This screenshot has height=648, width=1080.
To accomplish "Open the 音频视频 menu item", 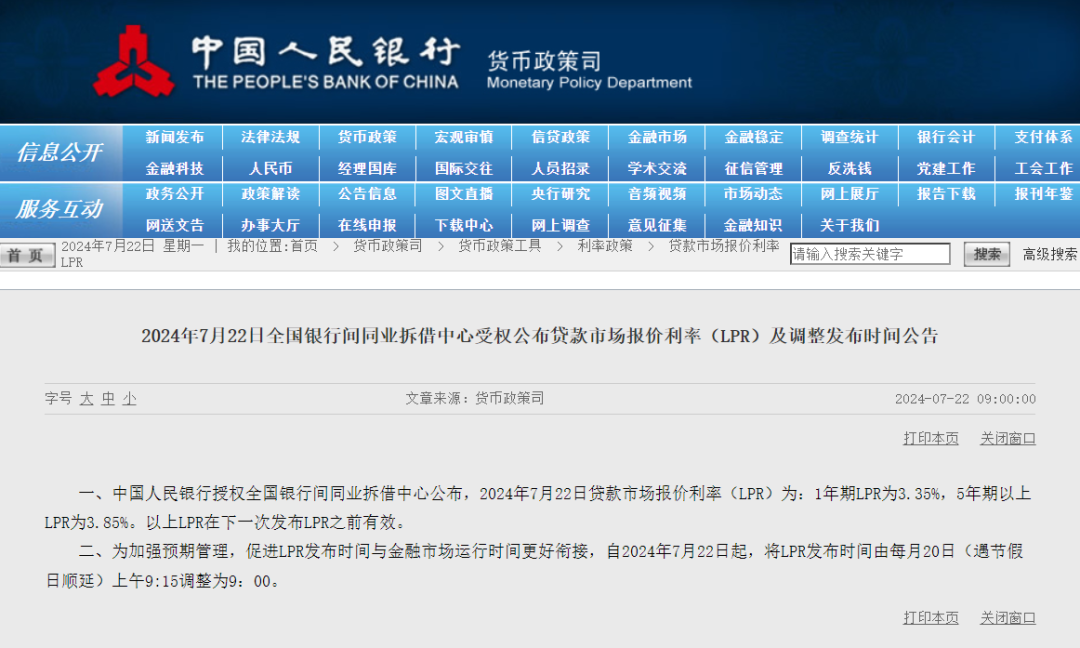I will coord(657,194).
